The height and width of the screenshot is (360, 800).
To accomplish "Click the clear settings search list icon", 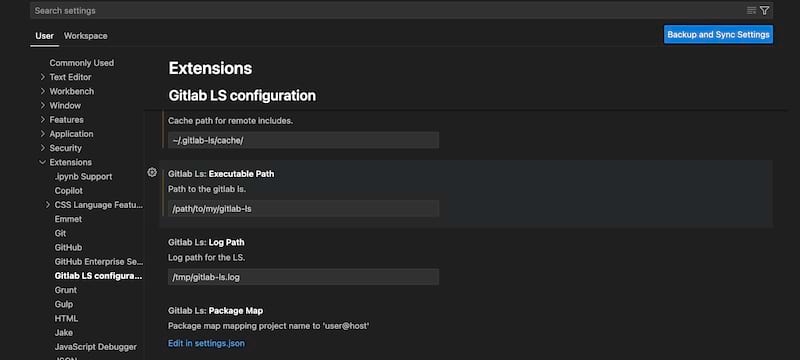I will click(x=751, y=10).
